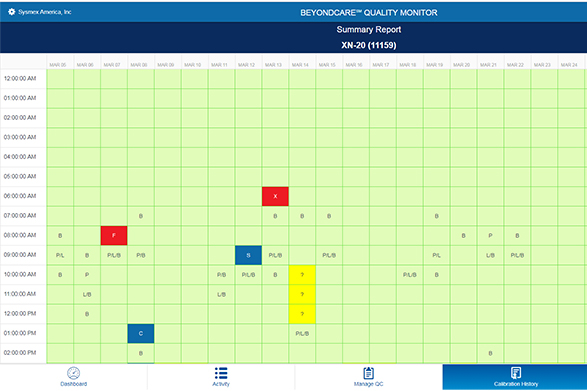Select the blue C cell on MAR 08

(x=141, y=333)
